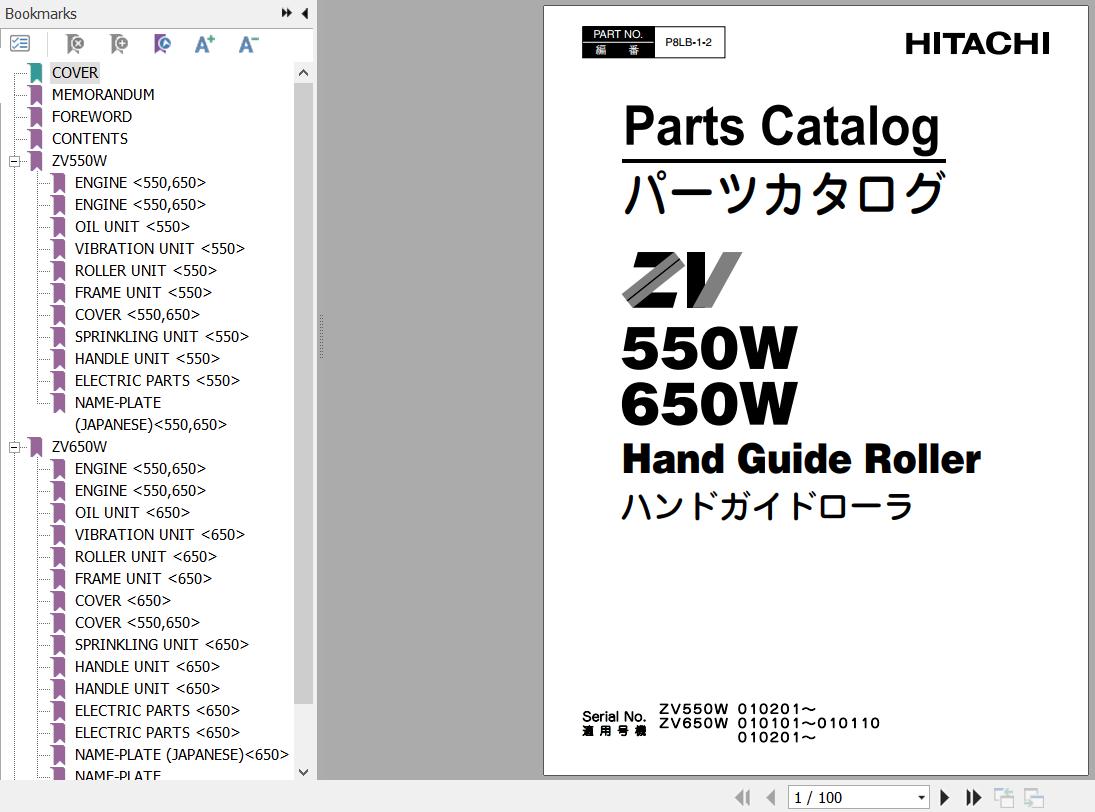Click the ZV550W 010201~ serial line
This screenshot has width=1095, height=812.
[x=737, y=709]
